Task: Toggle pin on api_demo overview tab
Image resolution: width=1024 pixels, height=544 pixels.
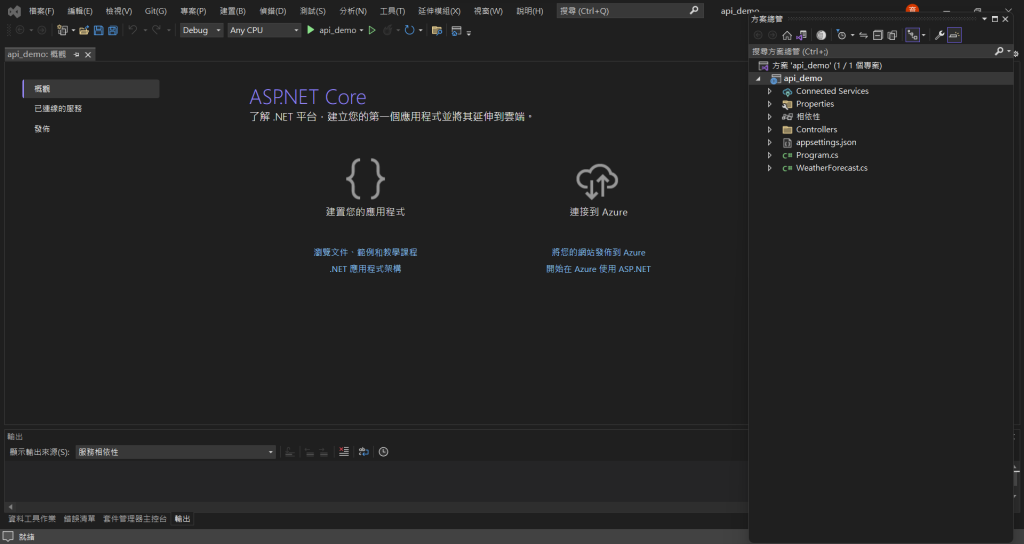Action: 76,55
